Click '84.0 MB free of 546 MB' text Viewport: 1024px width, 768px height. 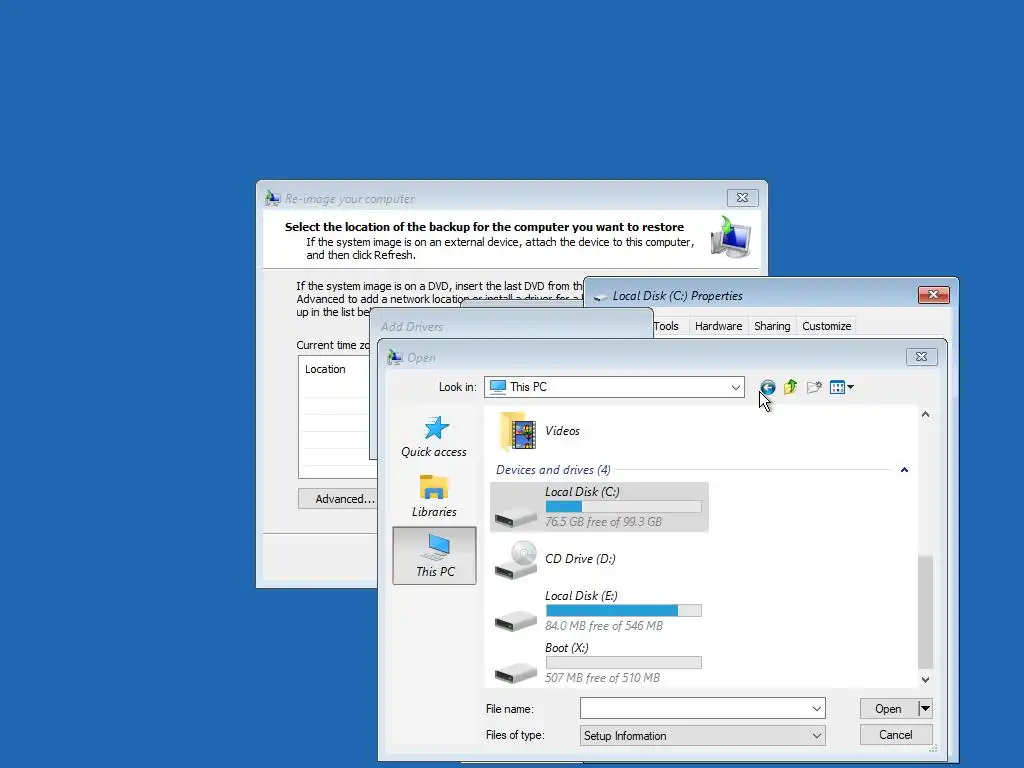604,626
